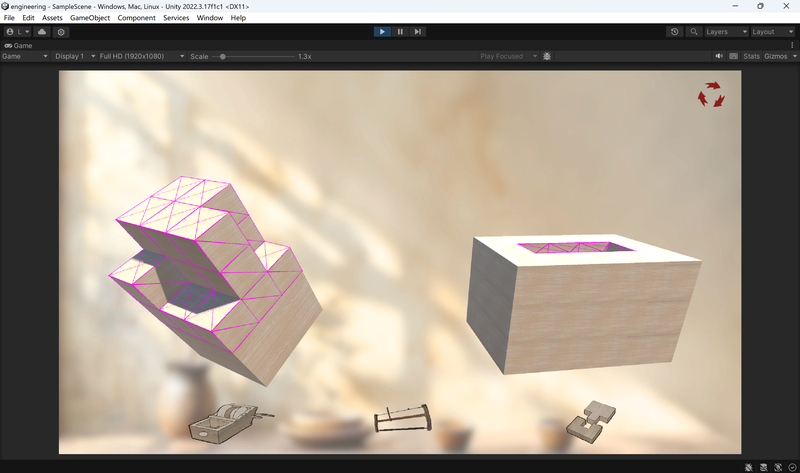Click the cloud services icon
This screenshot has width=800, height=473.
[x=42, y=32]
